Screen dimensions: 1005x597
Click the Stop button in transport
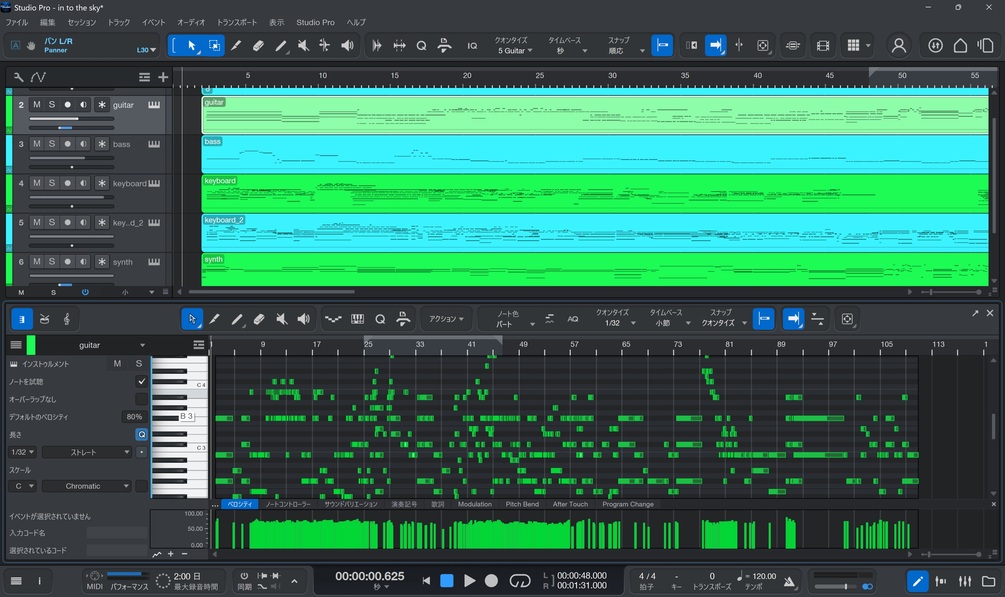click(x=447, y=581)
